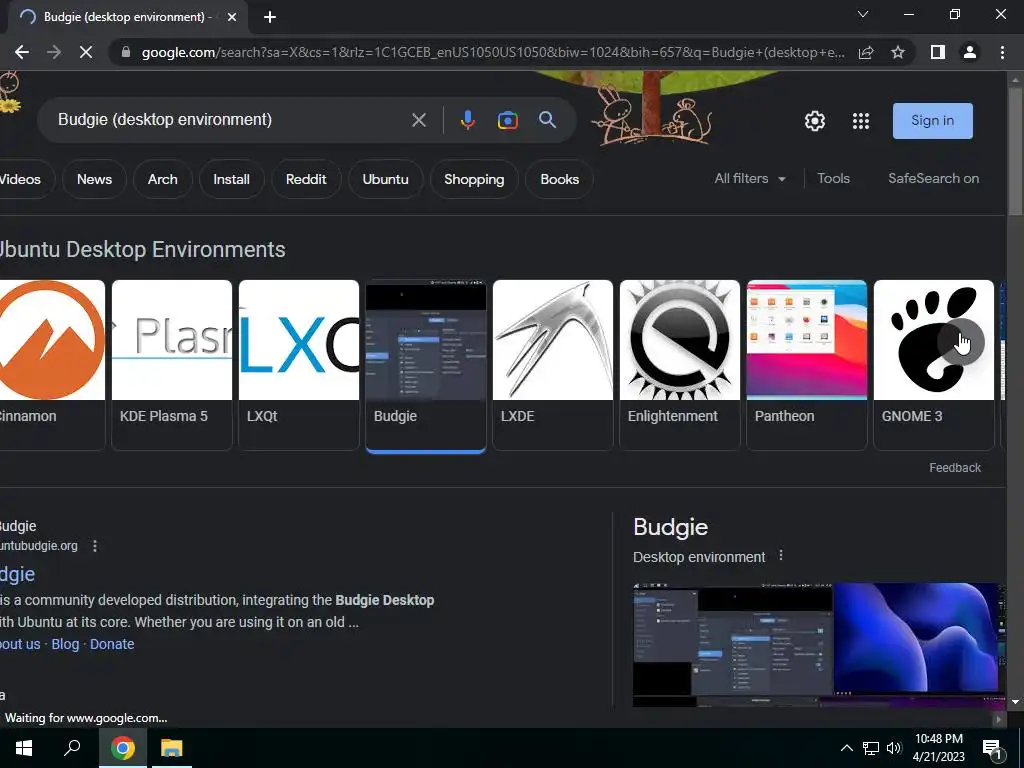Open Google quick settings gear

click(814, 121)
